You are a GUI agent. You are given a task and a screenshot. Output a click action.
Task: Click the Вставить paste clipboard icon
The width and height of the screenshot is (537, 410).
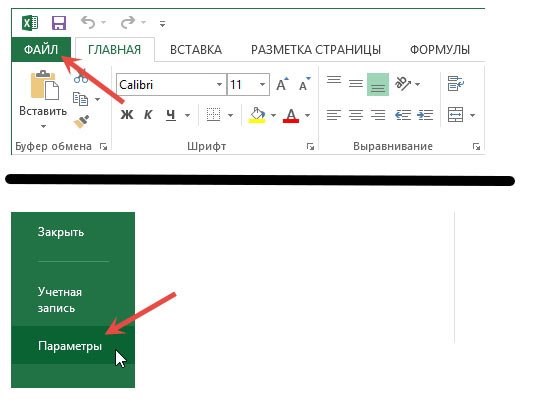45,85
